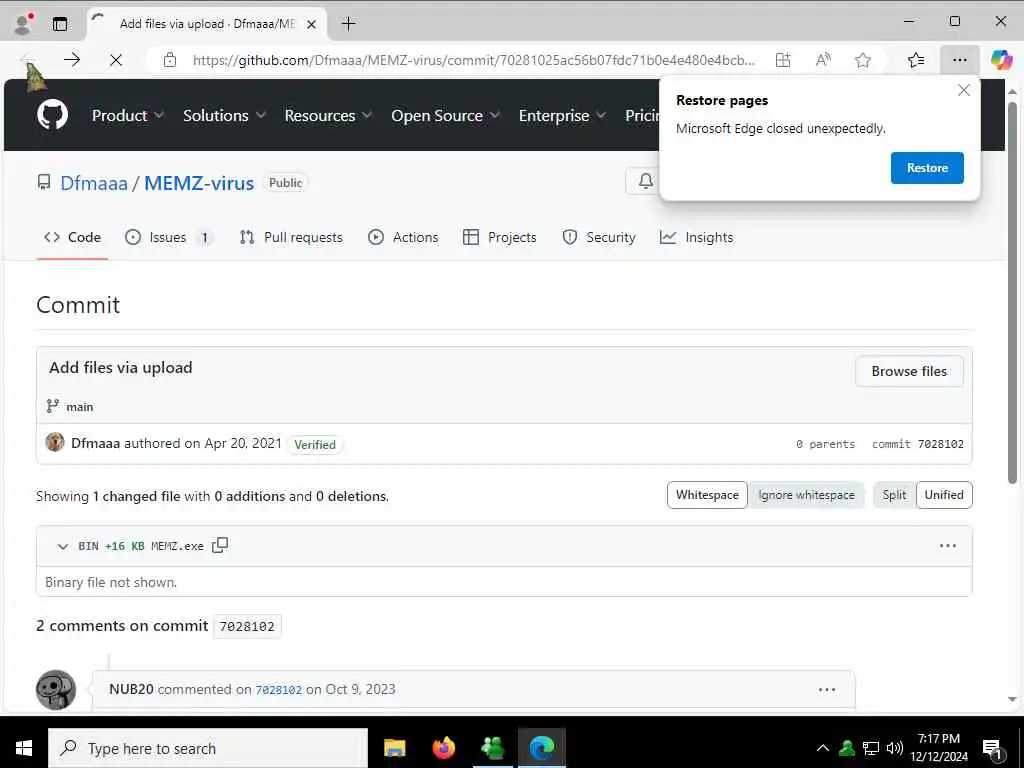Open the green people app on taskbar
This screenshot has height=768, width=1024.
492,748
